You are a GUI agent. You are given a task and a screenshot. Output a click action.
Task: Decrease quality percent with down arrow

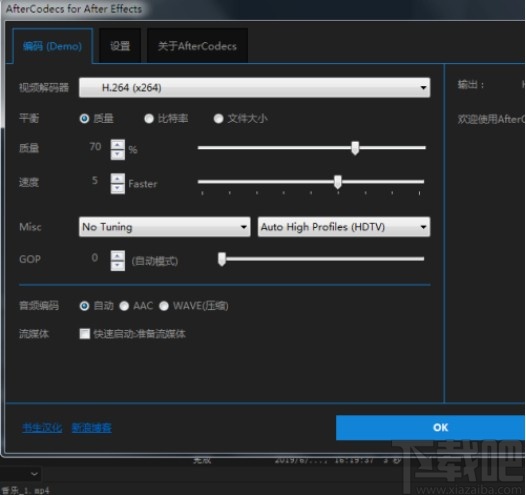click(x=118, y=155)
